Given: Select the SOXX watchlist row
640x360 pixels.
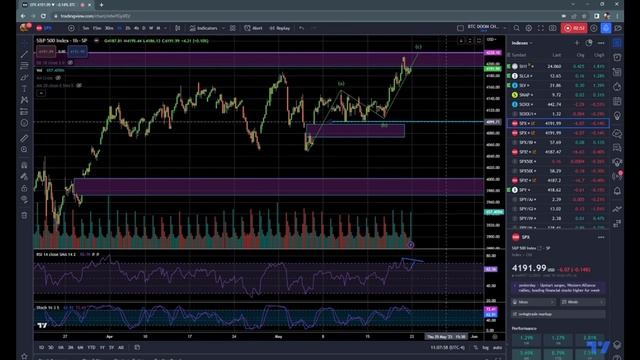Looking at the screenshot, I should pos(558,104).
